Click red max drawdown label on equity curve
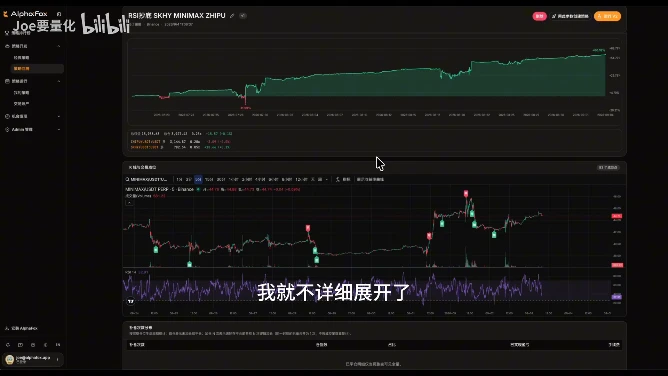The width and height of the screenshot is (668, 376). tap(245, 108)
